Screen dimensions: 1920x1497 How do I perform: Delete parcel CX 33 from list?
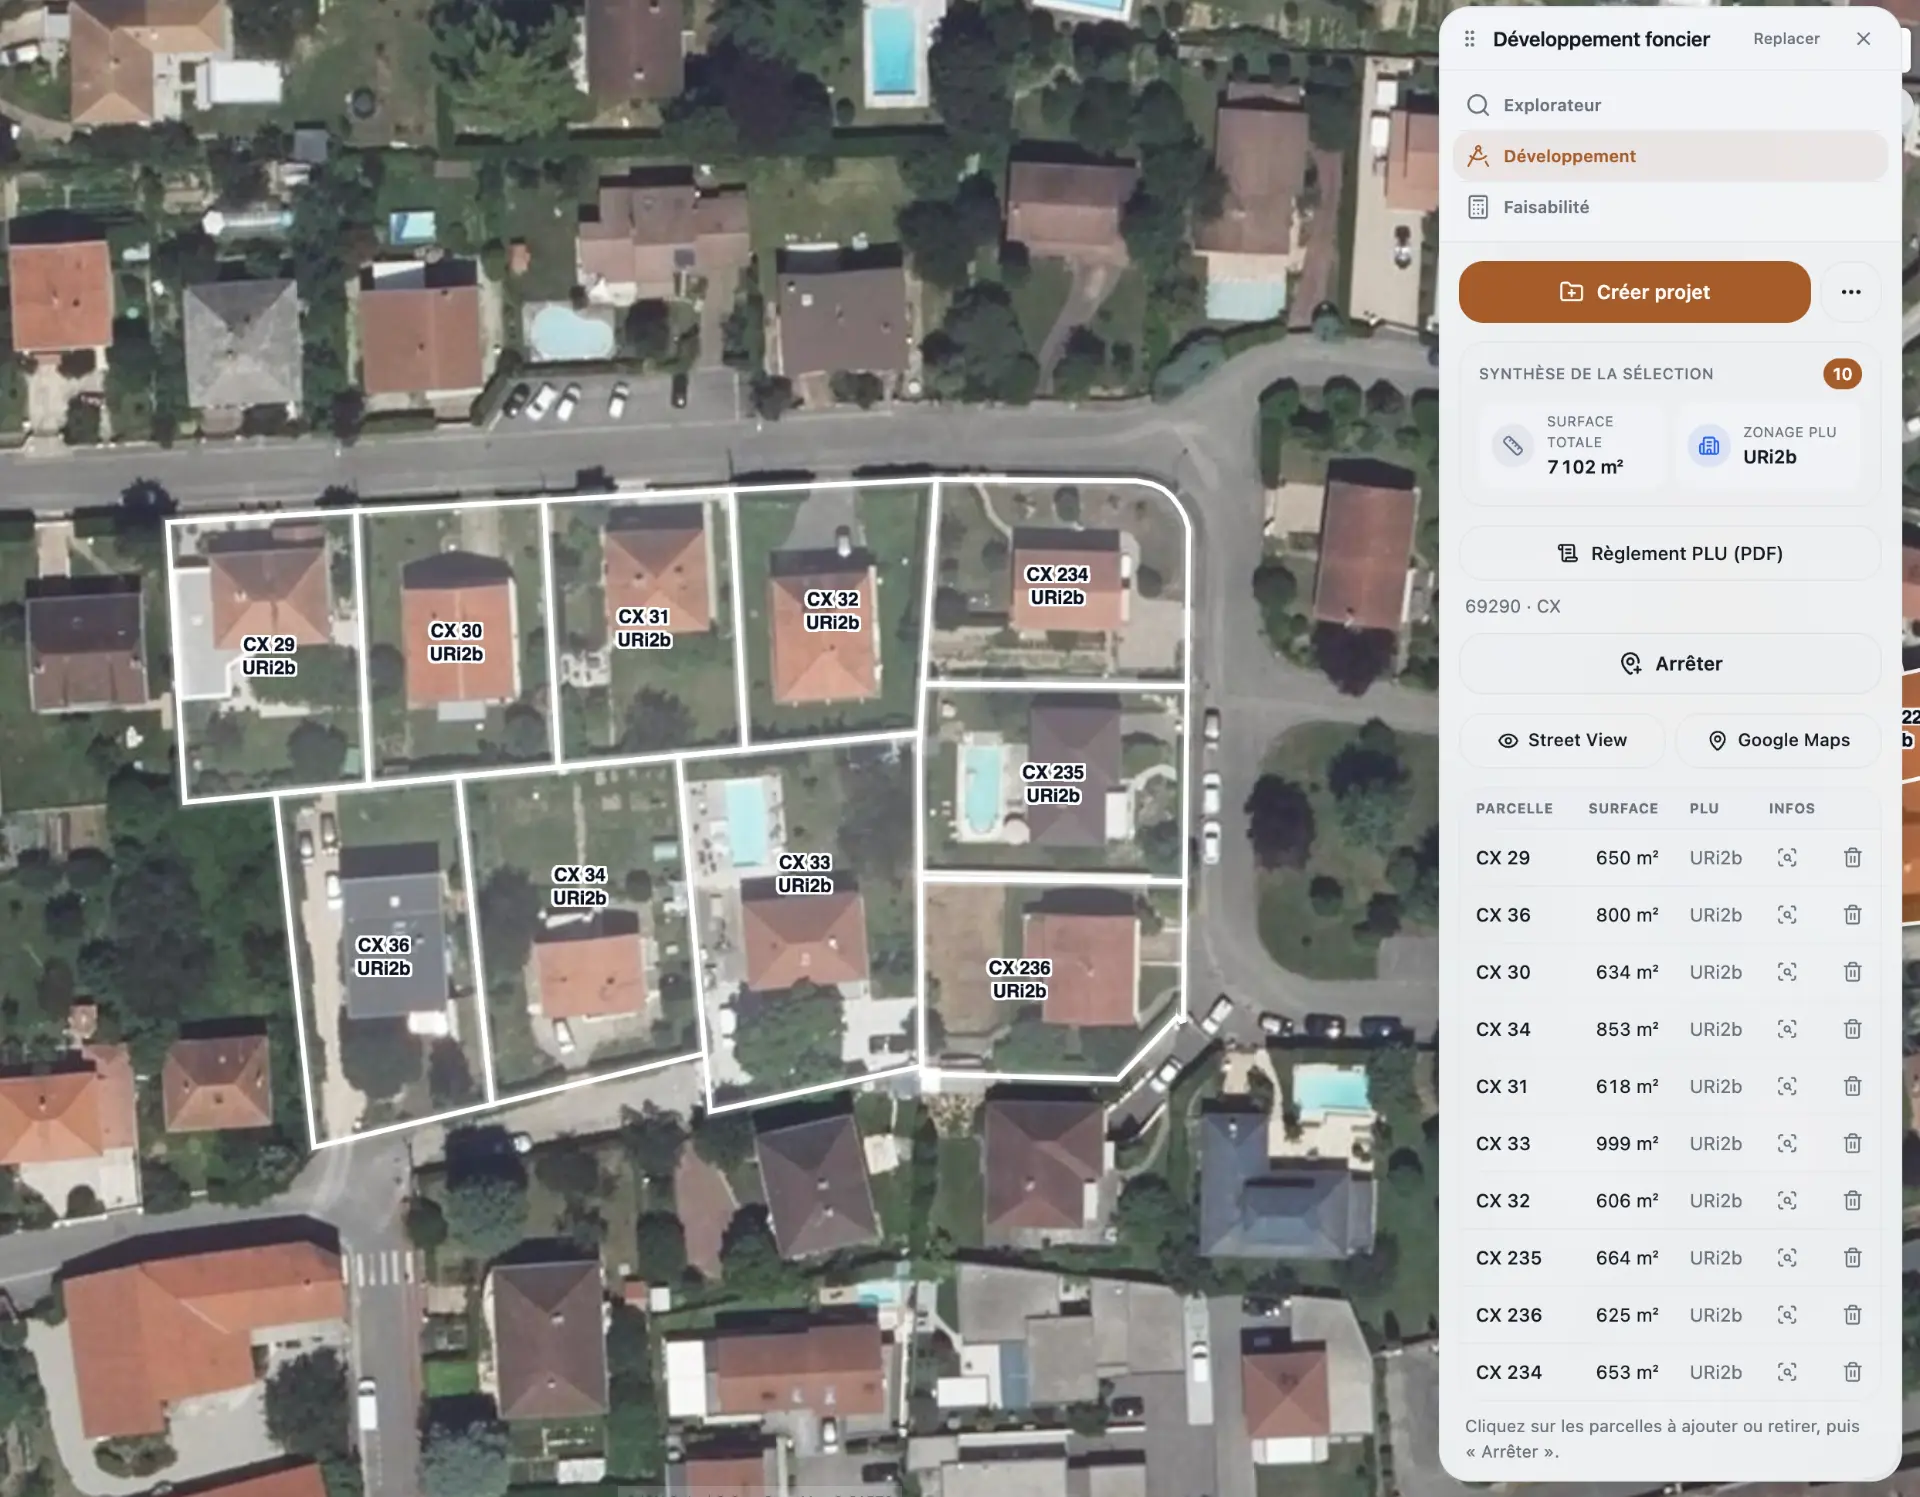pos(1852,1143)
